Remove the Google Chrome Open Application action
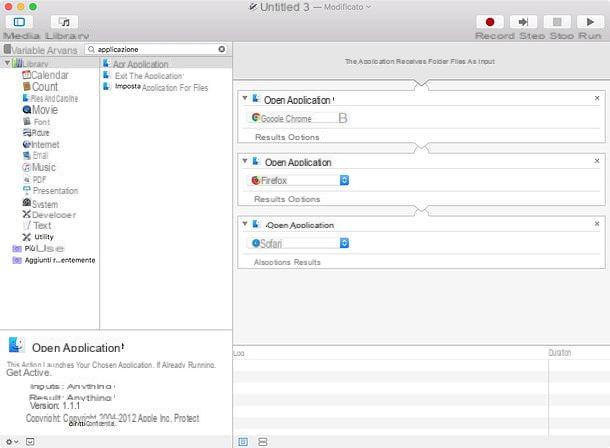610x448 pixels. click(597, 98)
